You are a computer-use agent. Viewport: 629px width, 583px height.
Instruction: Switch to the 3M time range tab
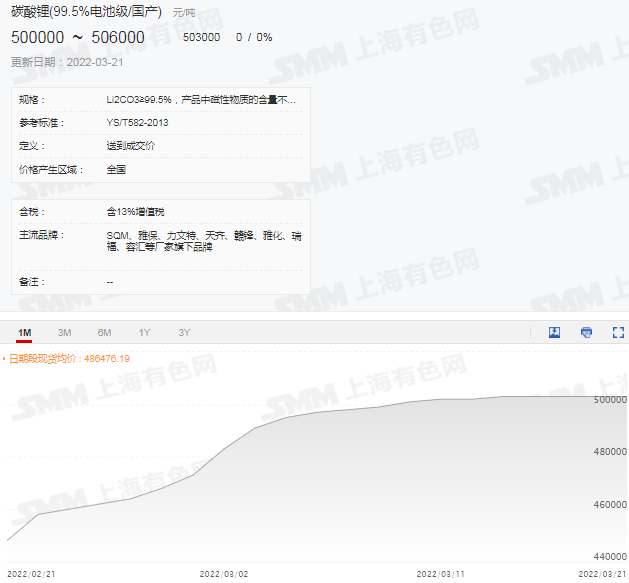(x=64, y=332)
